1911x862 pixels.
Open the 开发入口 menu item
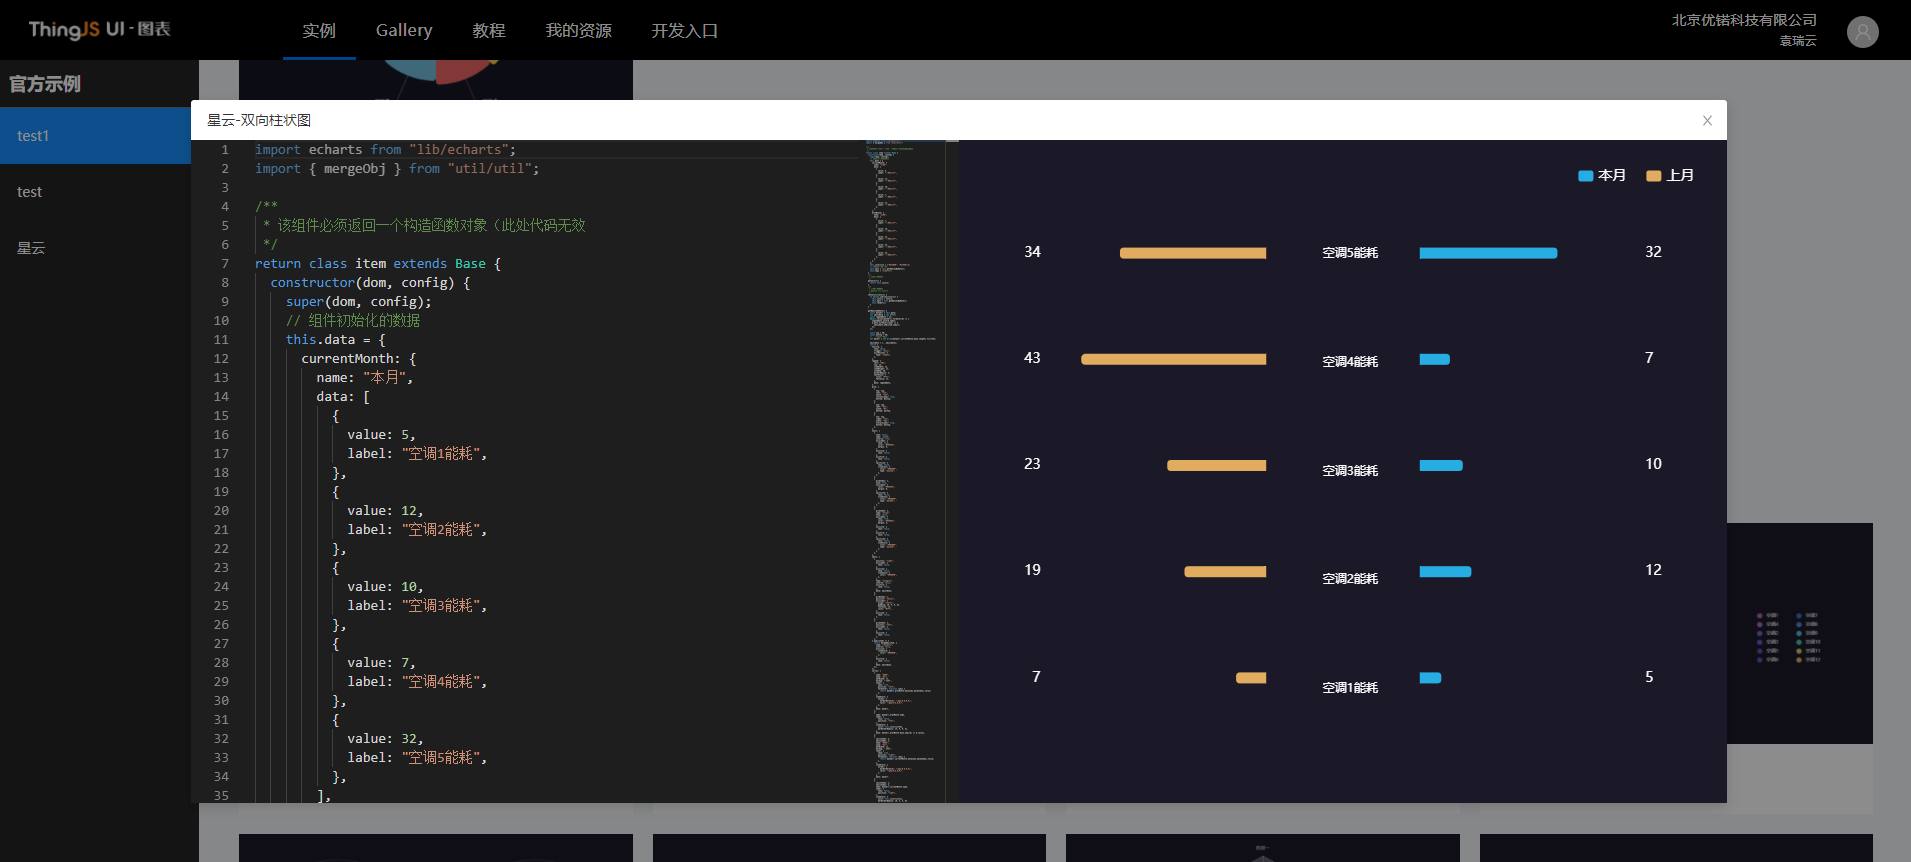[x=685, y=31]
